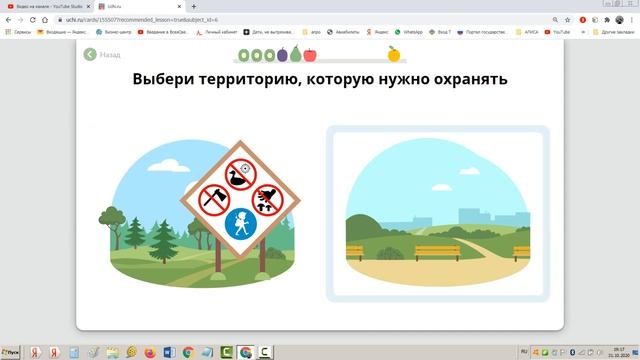Open the green Camtasia taskbar icon
The width and height of the screenshot is (640, 360).
tap(226, 352)
